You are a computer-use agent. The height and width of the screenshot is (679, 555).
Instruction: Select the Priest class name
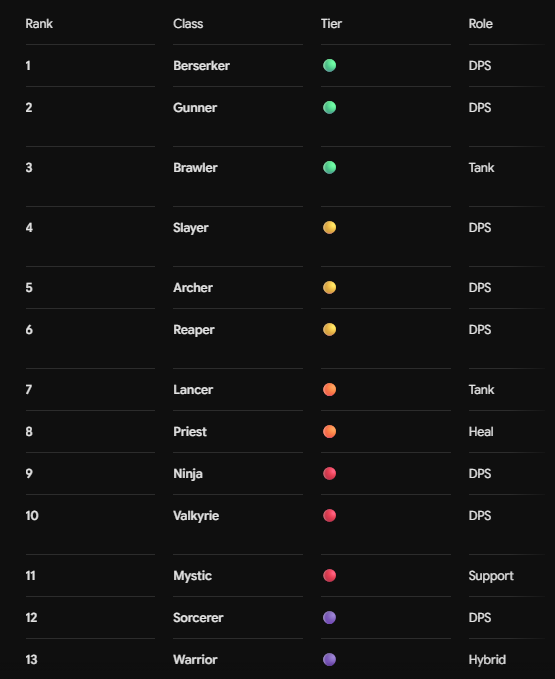tap(190, 431)
